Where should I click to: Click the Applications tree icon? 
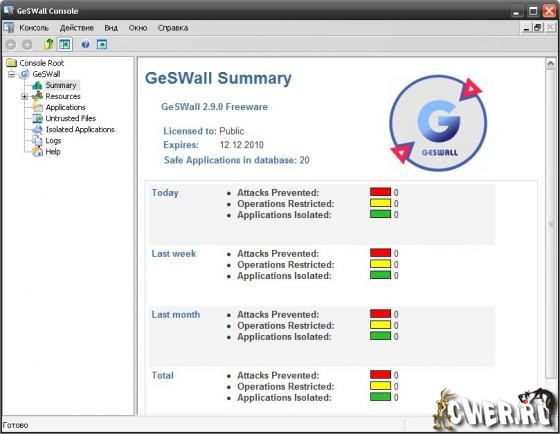[37, 107]
